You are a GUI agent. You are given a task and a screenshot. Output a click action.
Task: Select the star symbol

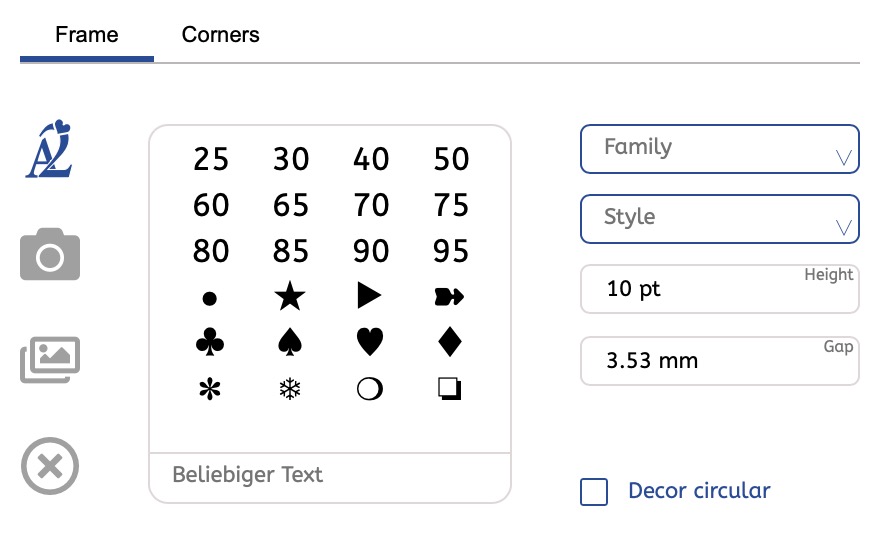290,296
